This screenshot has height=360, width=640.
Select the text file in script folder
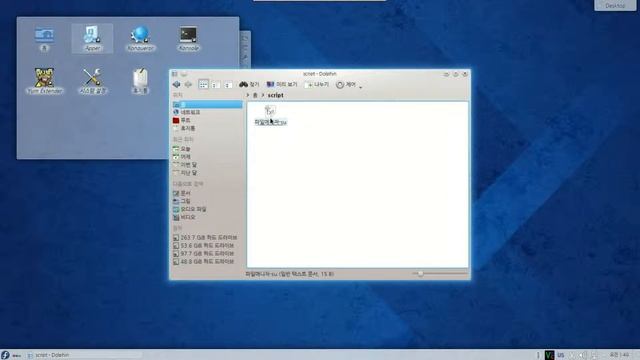coord(271,115)
